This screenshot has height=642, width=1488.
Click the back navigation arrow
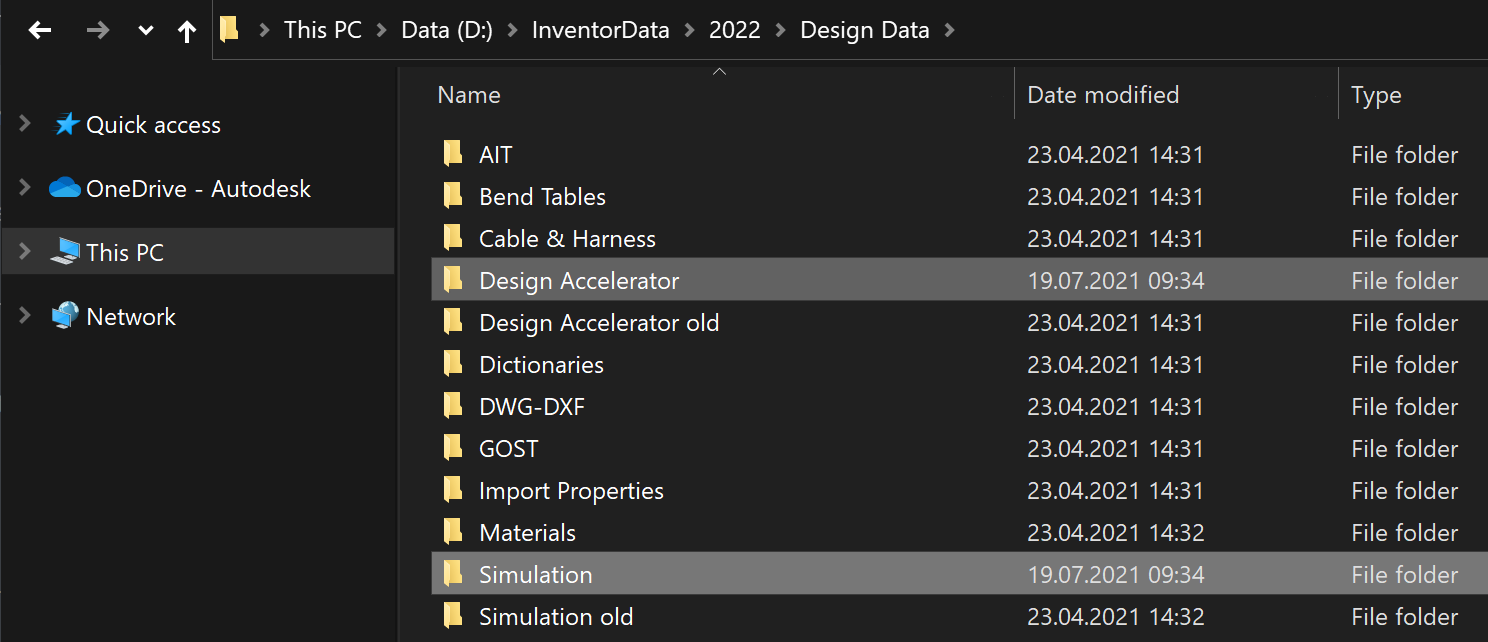(x=39, y=30)
